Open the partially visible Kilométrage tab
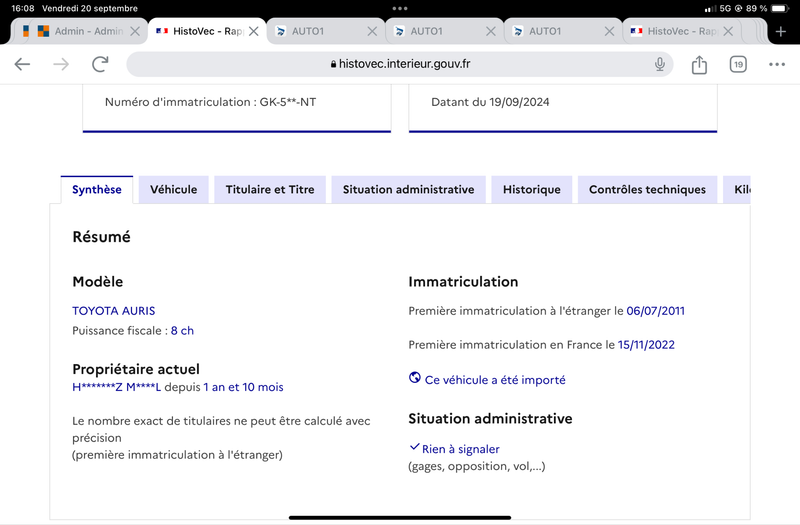 tap(737, 190)
